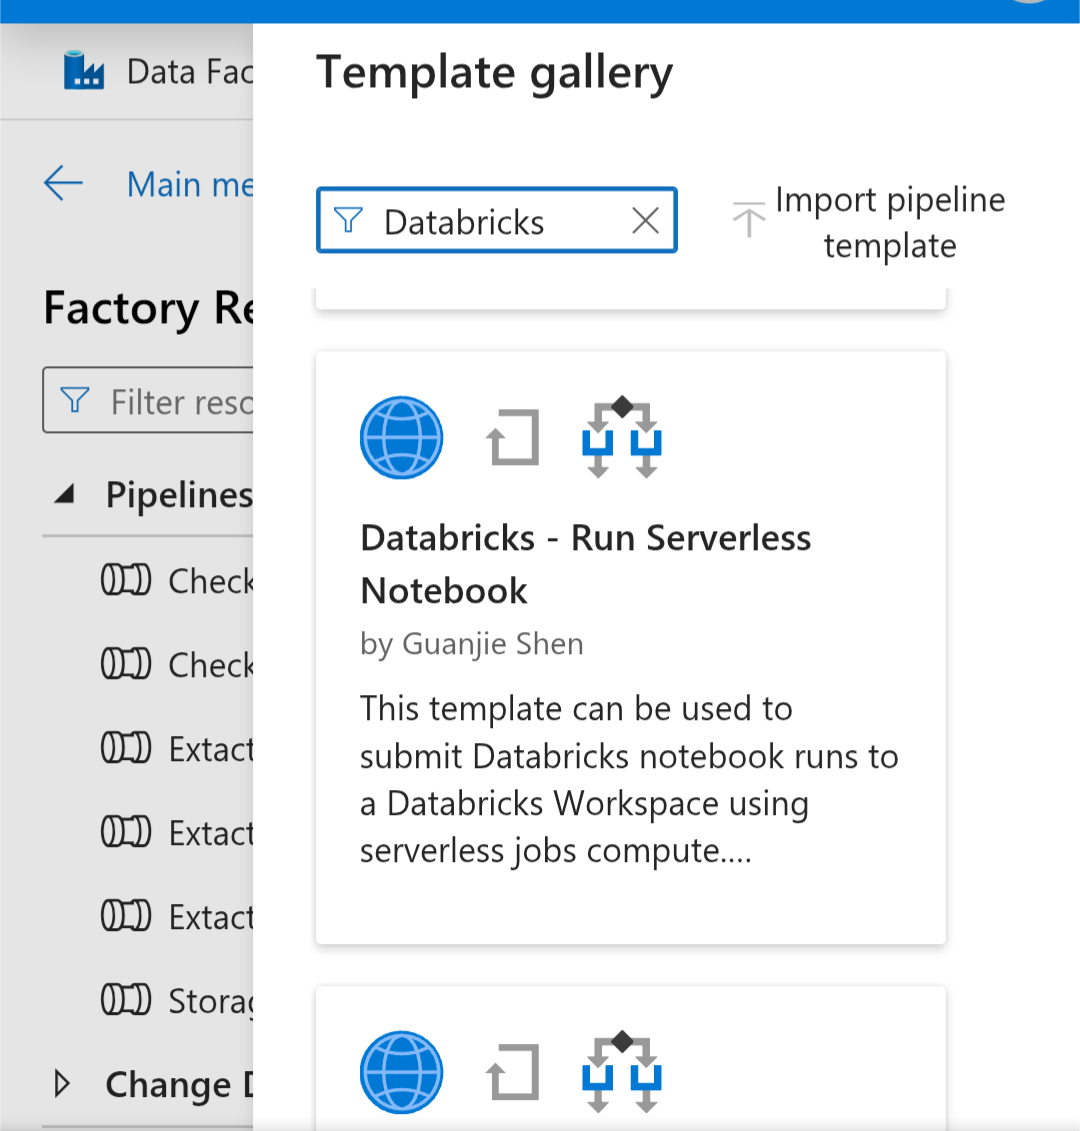Image resolution: width=1080 pixels, height=1131 pixels.
Task: Click the globe icon on the Databricks template card
Action: pyautogui.click(x=401, y=437)
